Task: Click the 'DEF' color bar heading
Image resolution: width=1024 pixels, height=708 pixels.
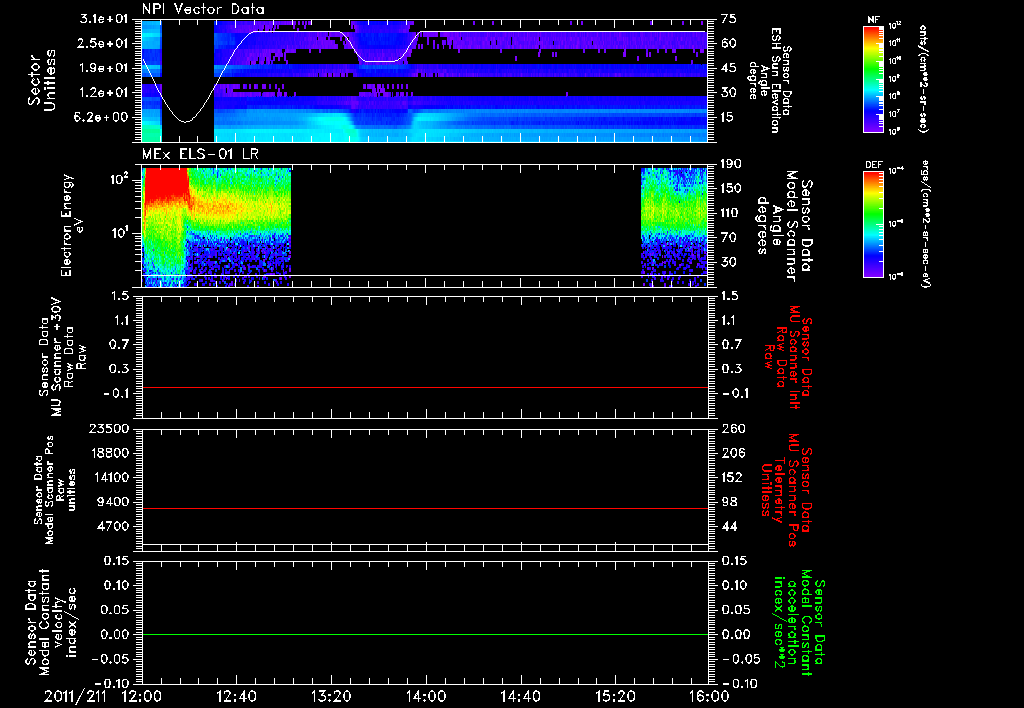Action: coord(874,165)
